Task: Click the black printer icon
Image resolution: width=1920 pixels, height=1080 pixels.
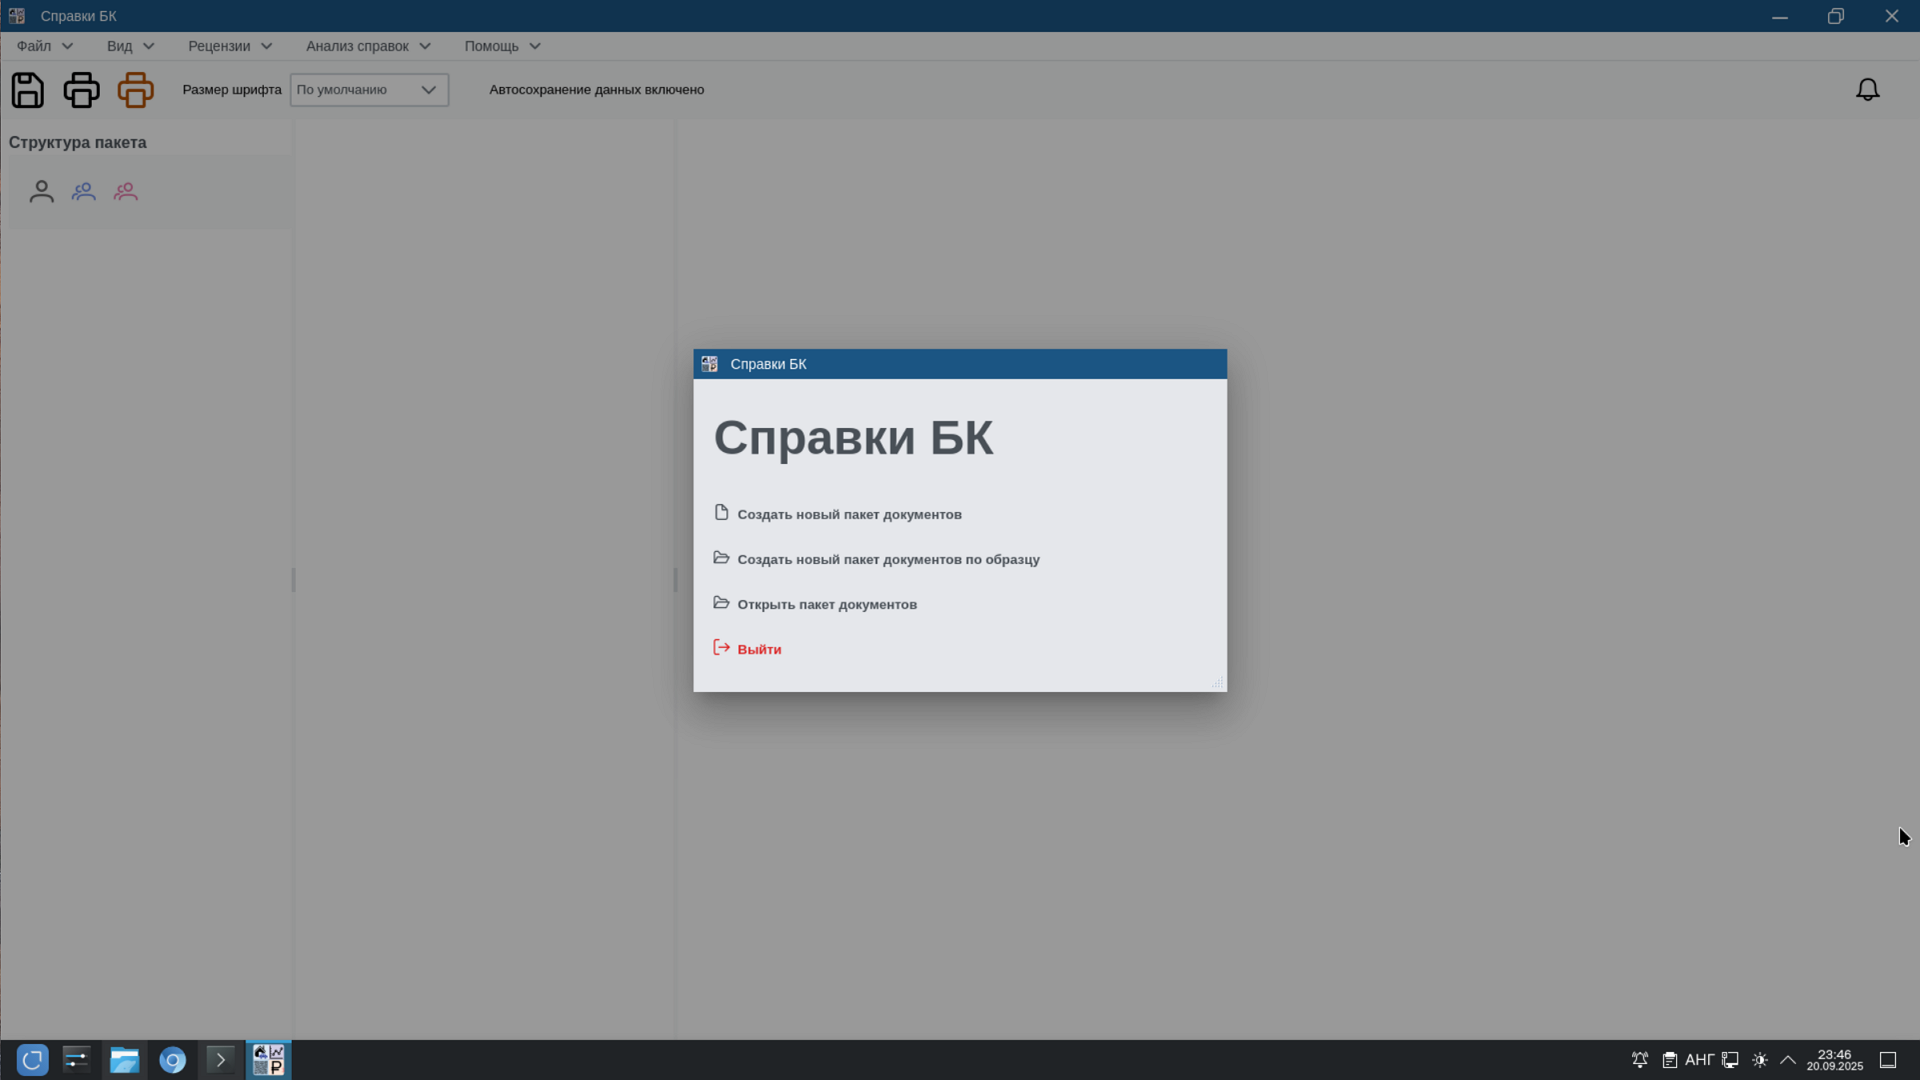Action: point(82,90)
